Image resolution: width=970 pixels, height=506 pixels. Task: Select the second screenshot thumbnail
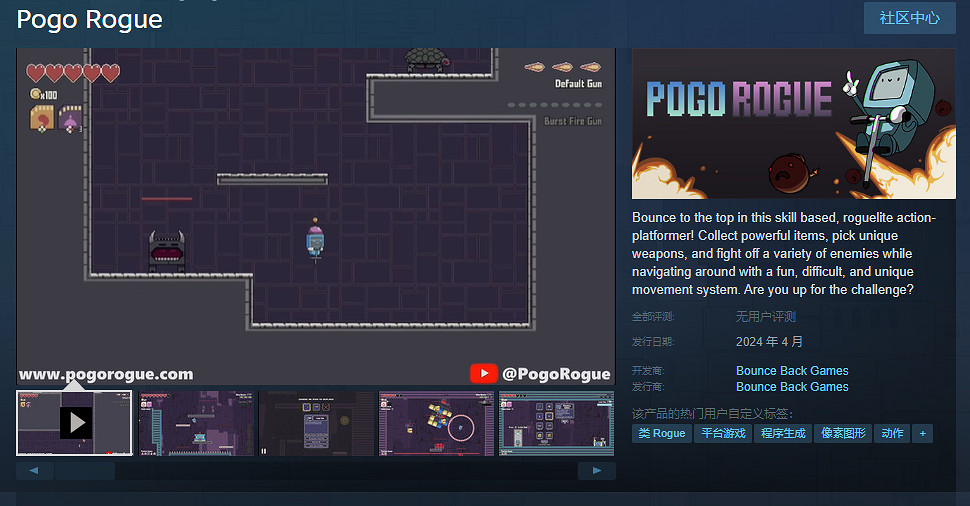click(195, 423)
